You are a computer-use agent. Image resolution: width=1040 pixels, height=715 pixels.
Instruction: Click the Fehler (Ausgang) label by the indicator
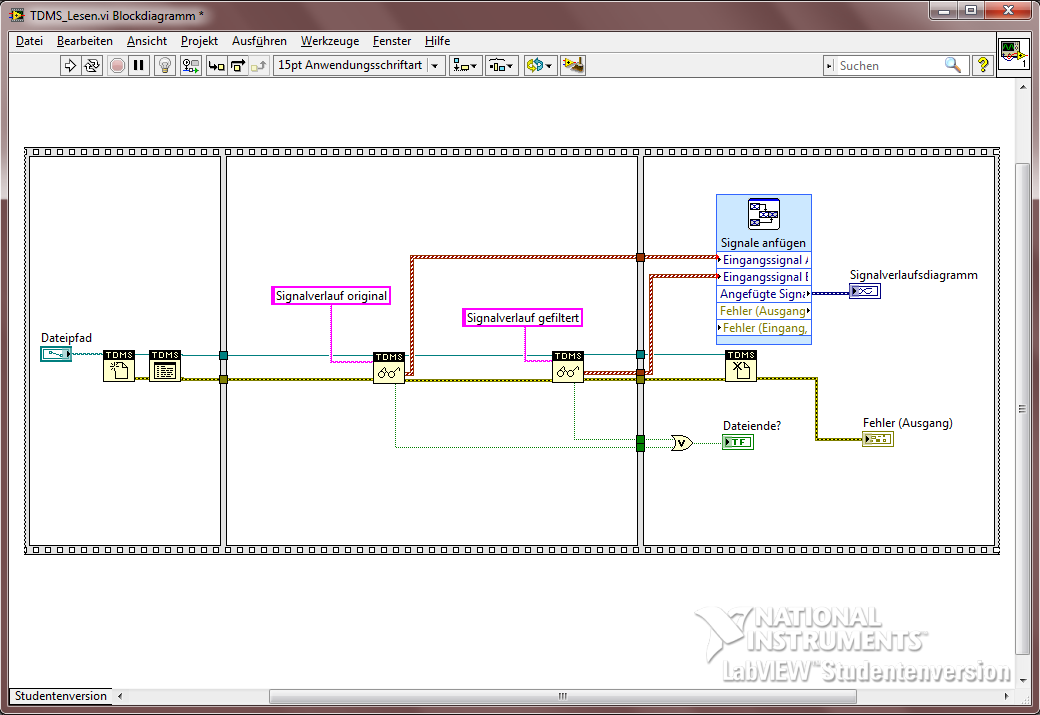pyautogui.click(x=907, y=423)
